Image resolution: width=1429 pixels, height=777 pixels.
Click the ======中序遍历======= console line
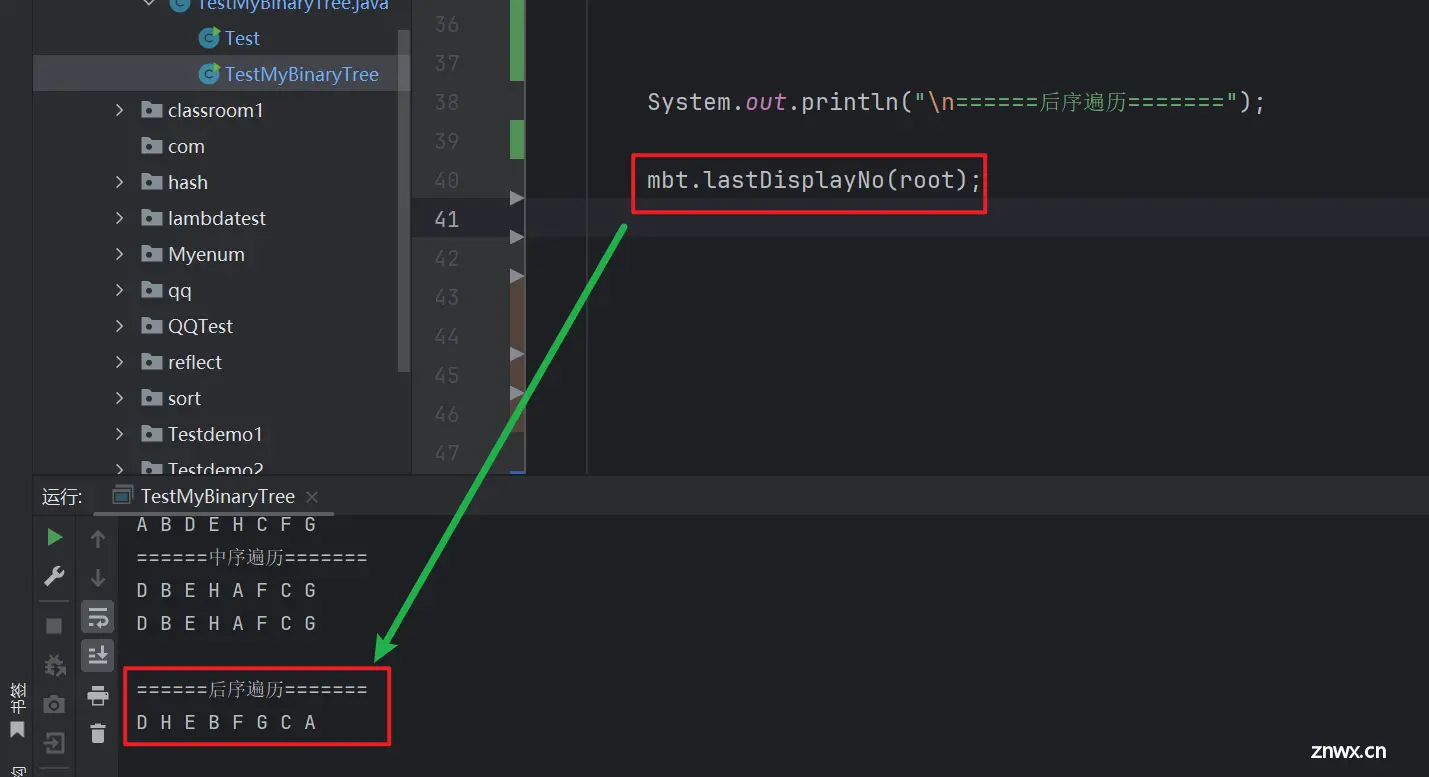click(252, 557)
